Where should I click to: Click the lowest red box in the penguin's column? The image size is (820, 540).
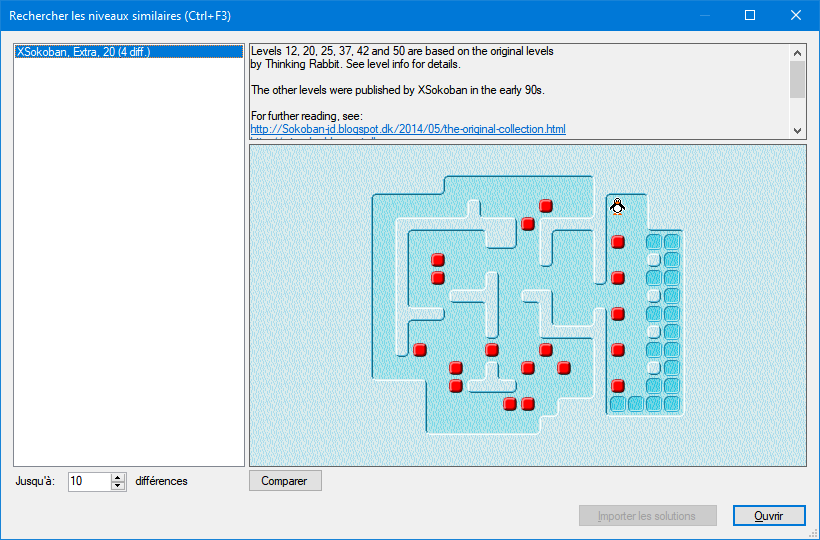(x=618, y=386)
